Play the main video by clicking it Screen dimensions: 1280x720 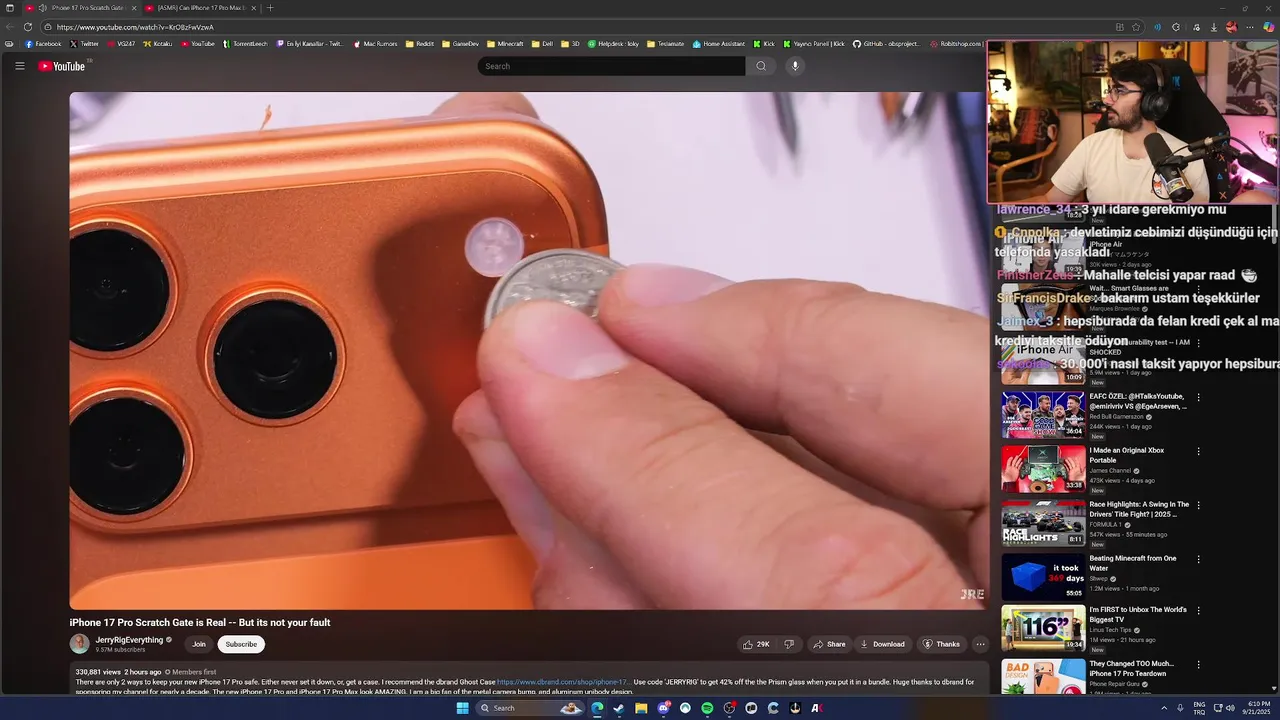coord(527,350)
